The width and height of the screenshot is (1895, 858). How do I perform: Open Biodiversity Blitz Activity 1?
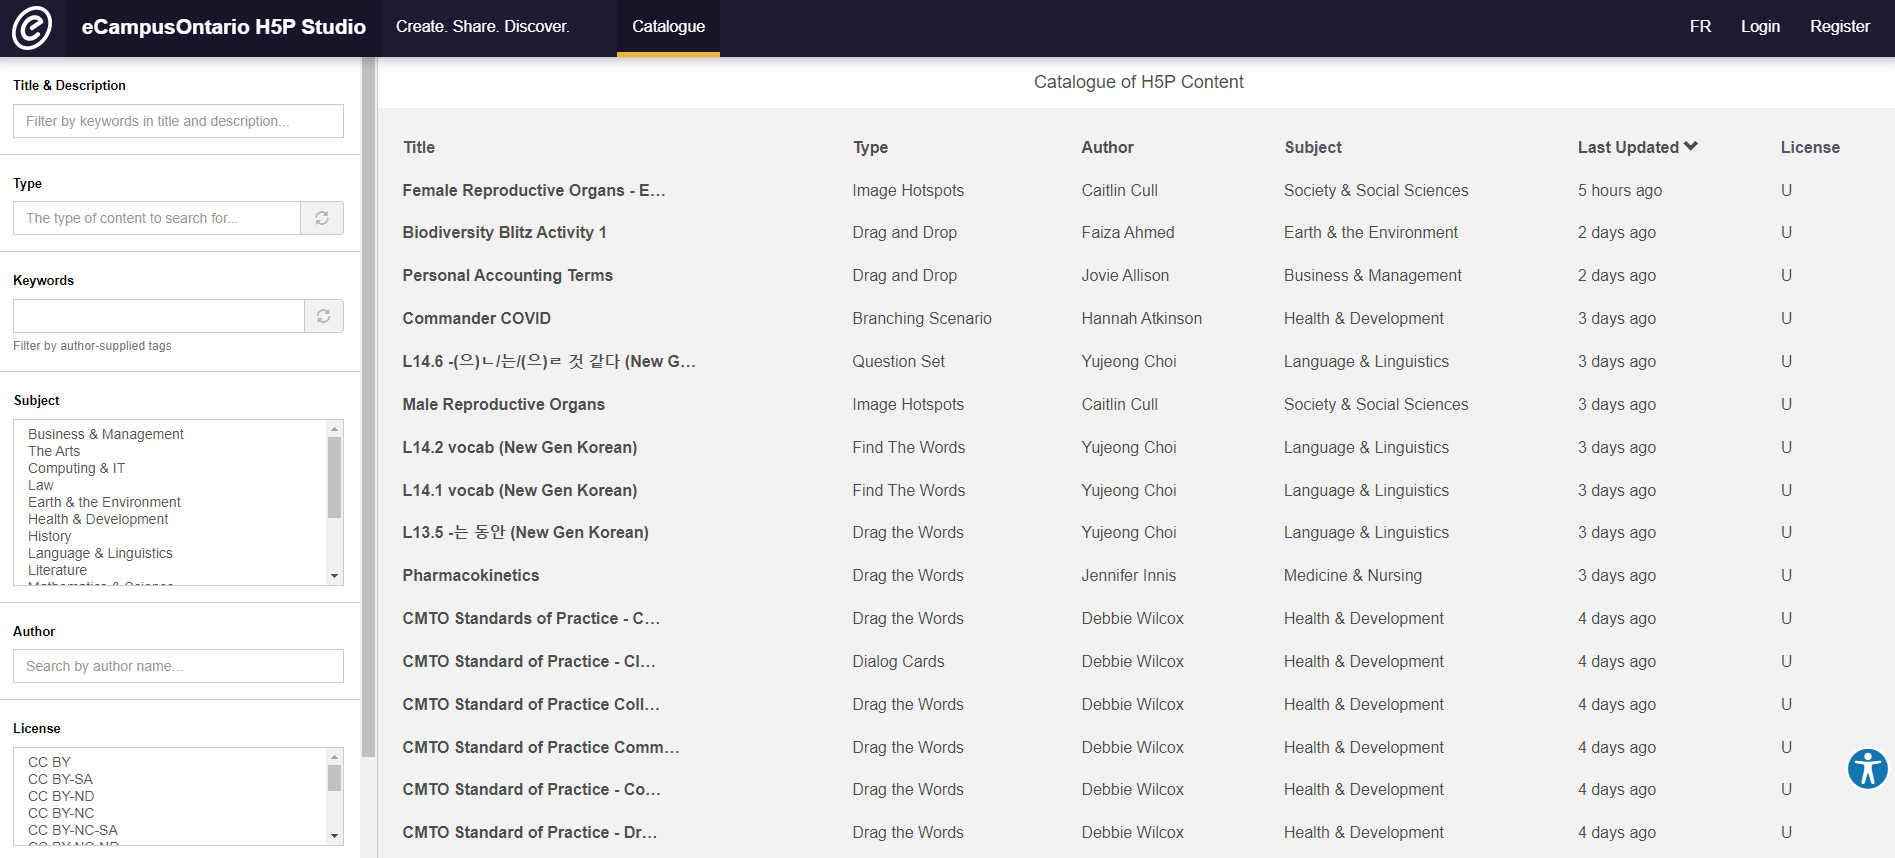[504, 232]
